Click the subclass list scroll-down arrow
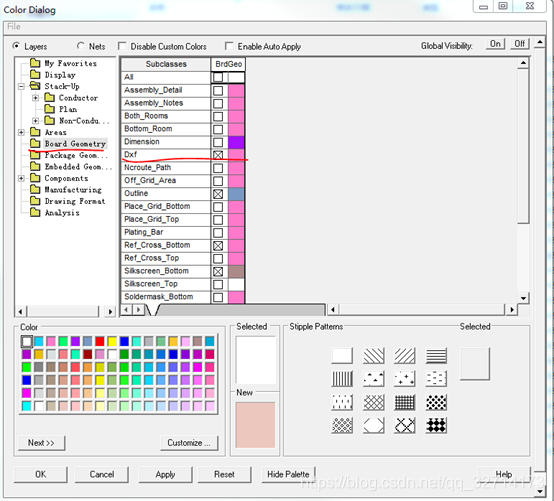Screen dimensions: 554x501 tap(523, 298)
